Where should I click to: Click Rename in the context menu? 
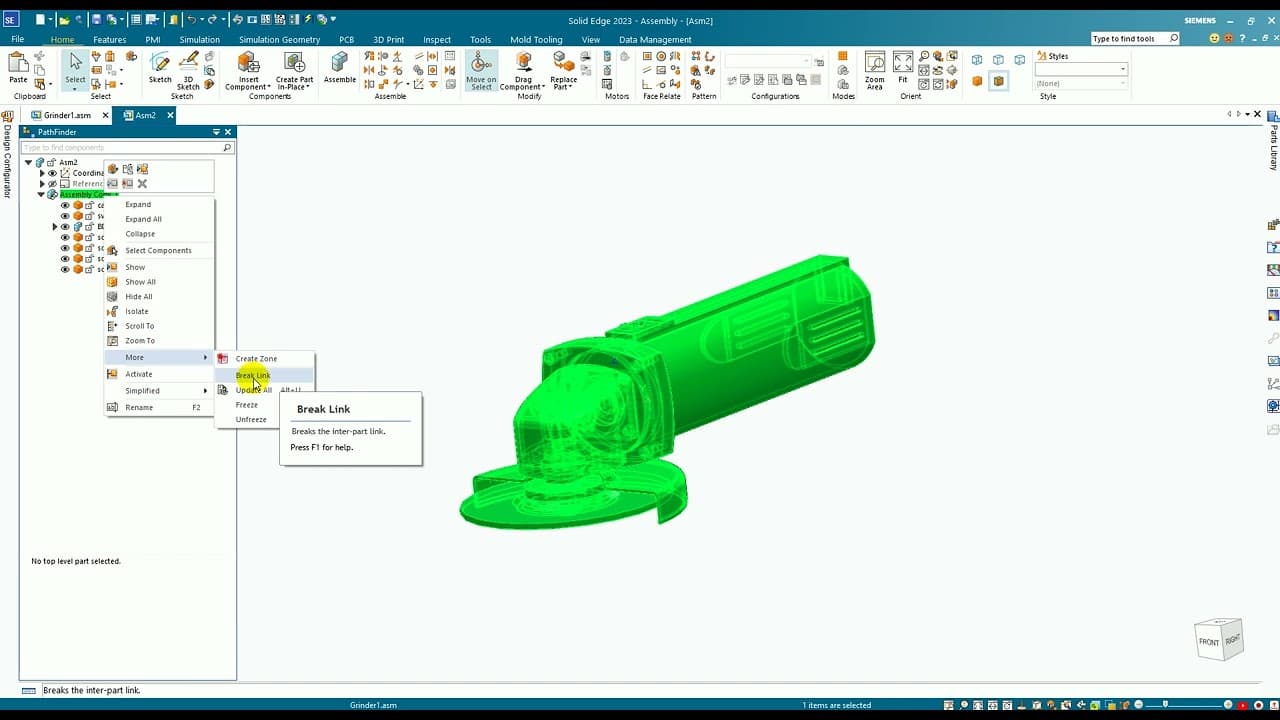coord(139,407)
